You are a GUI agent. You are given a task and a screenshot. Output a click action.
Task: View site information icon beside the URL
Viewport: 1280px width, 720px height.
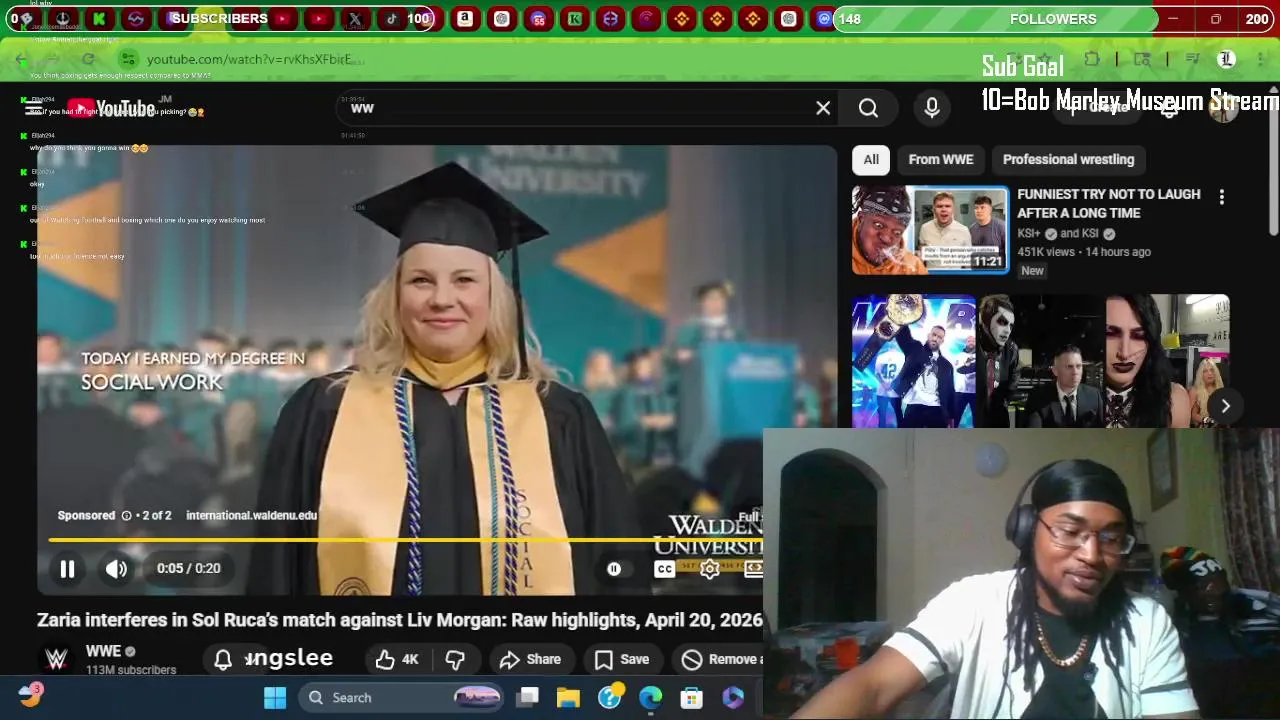click(128, 59)
